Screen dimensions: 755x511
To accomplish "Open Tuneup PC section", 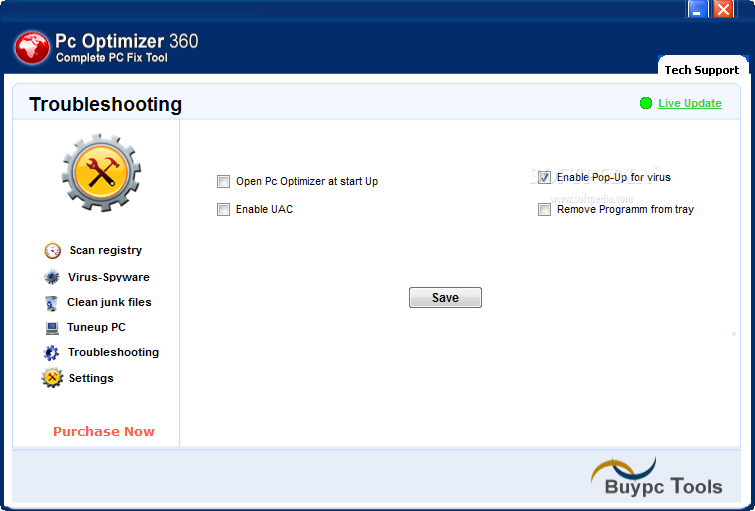I will (96, 328).
